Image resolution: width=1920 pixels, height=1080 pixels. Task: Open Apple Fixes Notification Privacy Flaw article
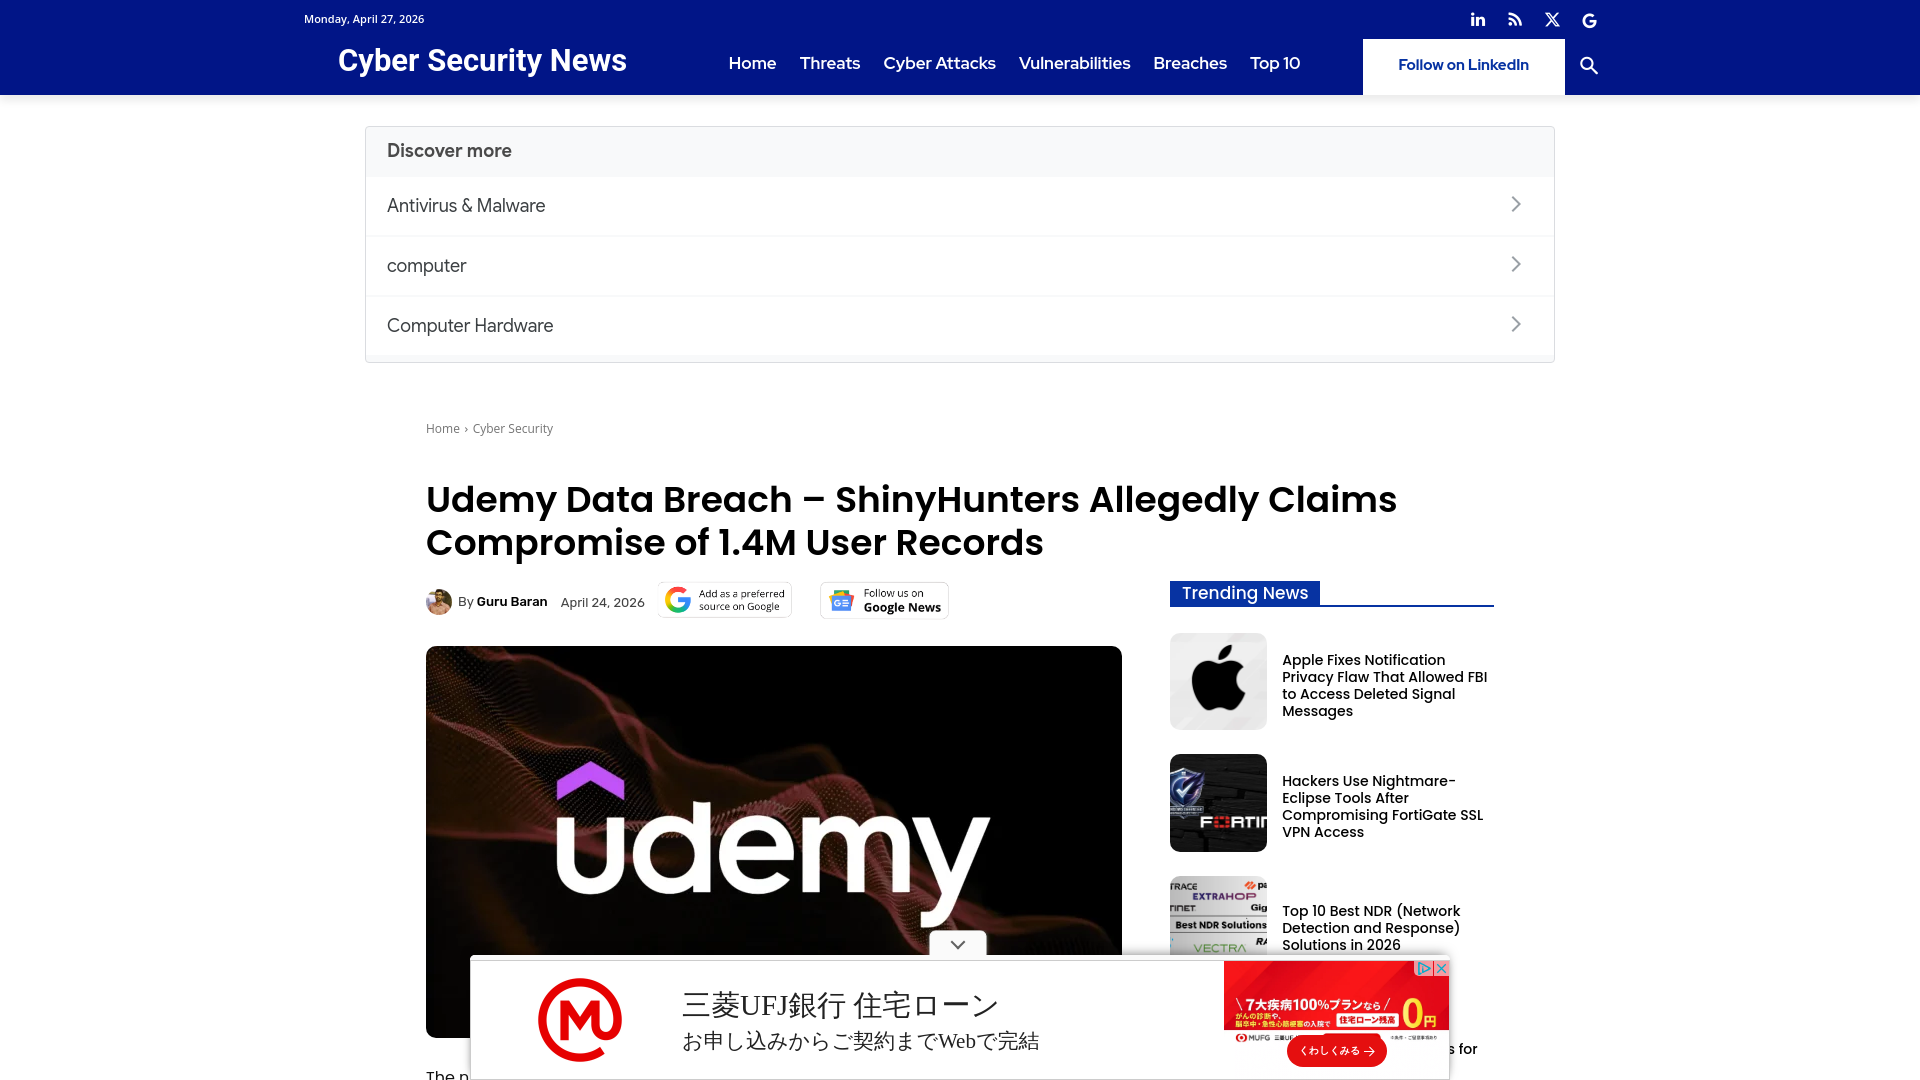click(x=1385, y=686)
